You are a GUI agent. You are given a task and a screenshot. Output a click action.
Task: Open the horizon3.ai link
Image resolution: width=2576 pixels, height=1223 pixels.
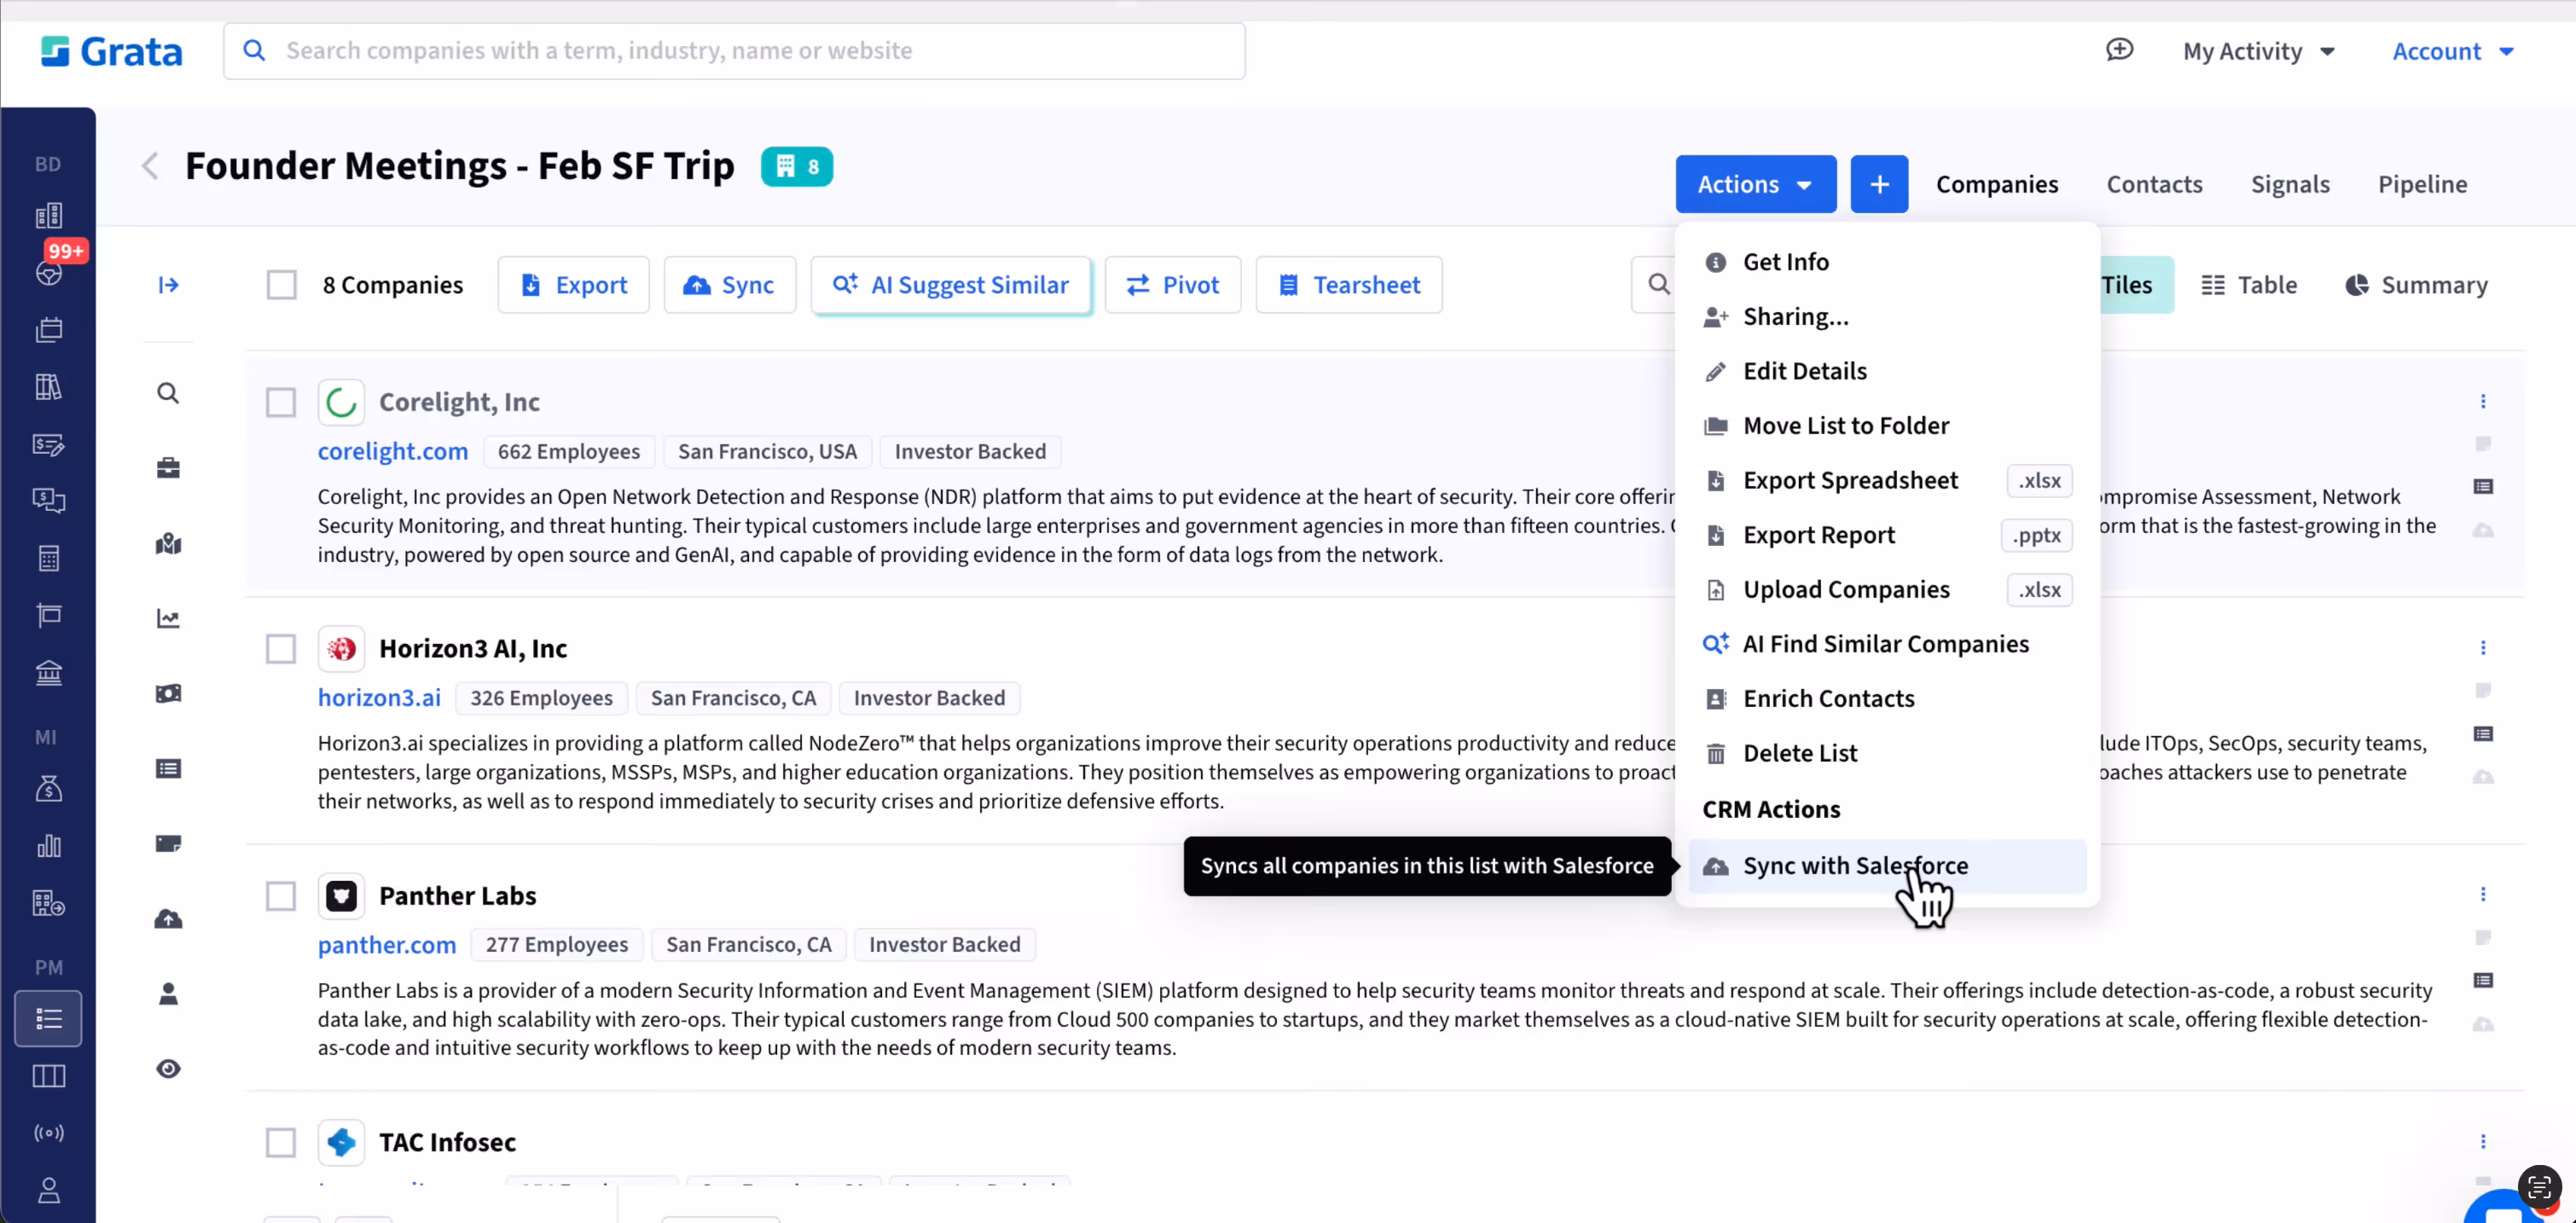(x=379, y=698)
